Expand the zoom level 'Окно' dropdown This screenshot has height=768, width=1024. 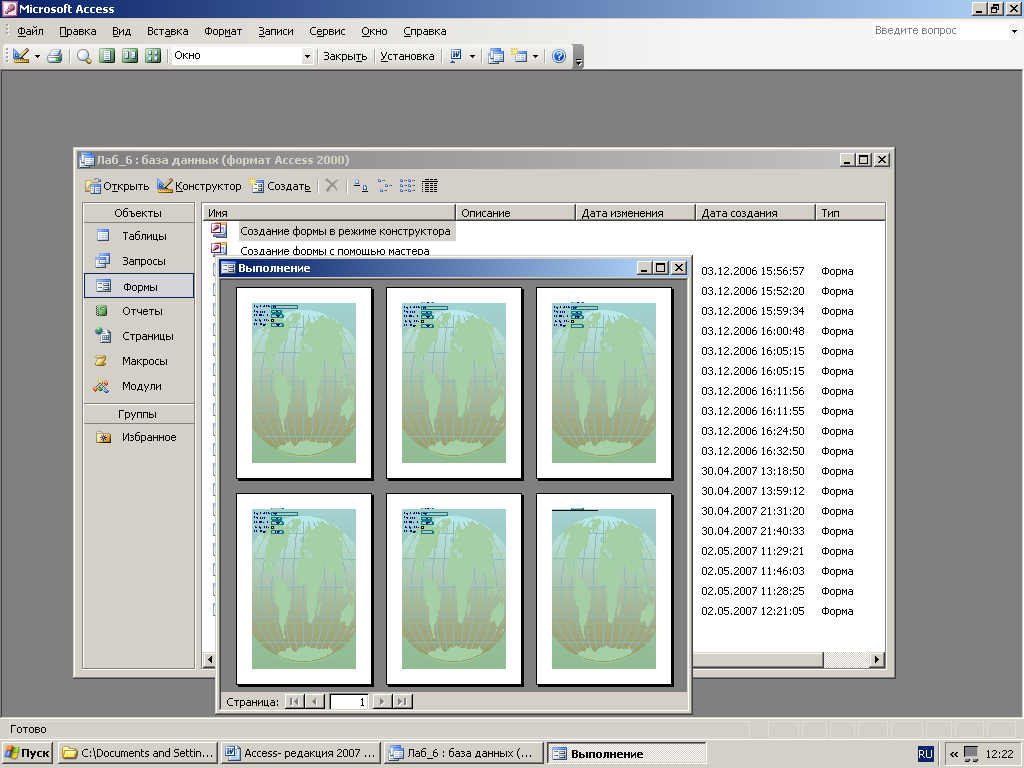tap(308, 56)
